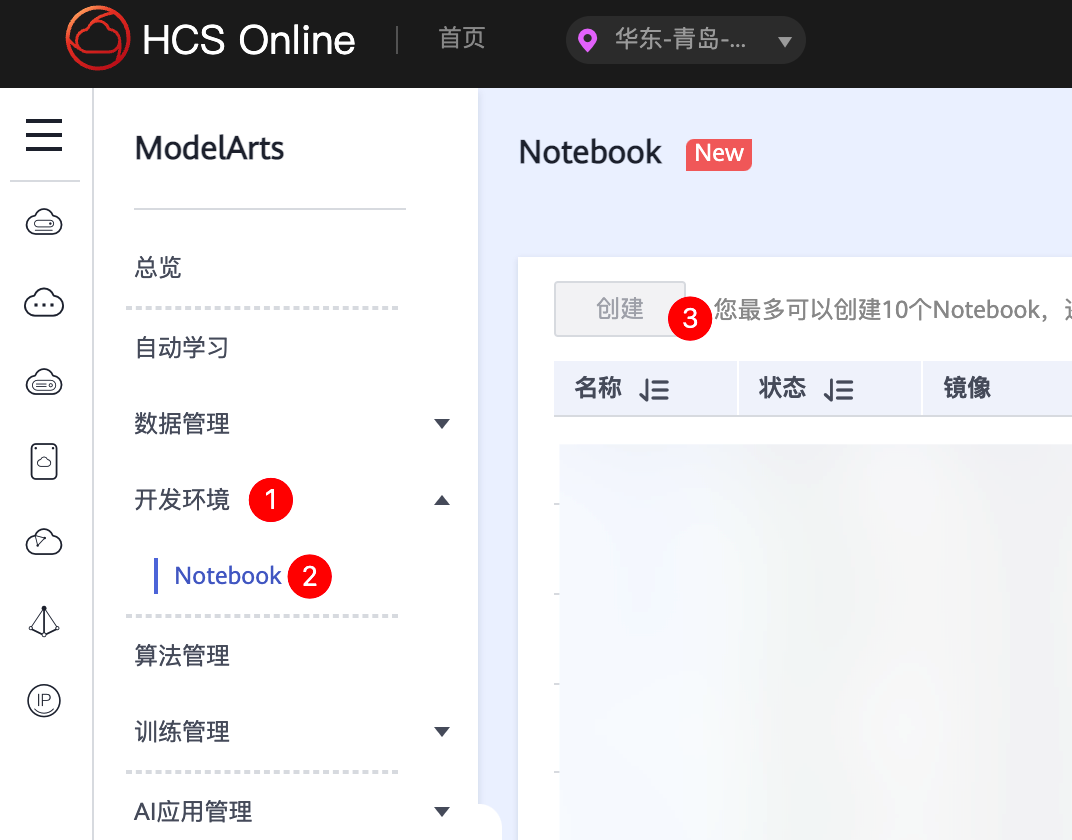Screen dimensions: 1072x840
Task: Open 算法管理 in the sidebar
Action: click(182, 655)
